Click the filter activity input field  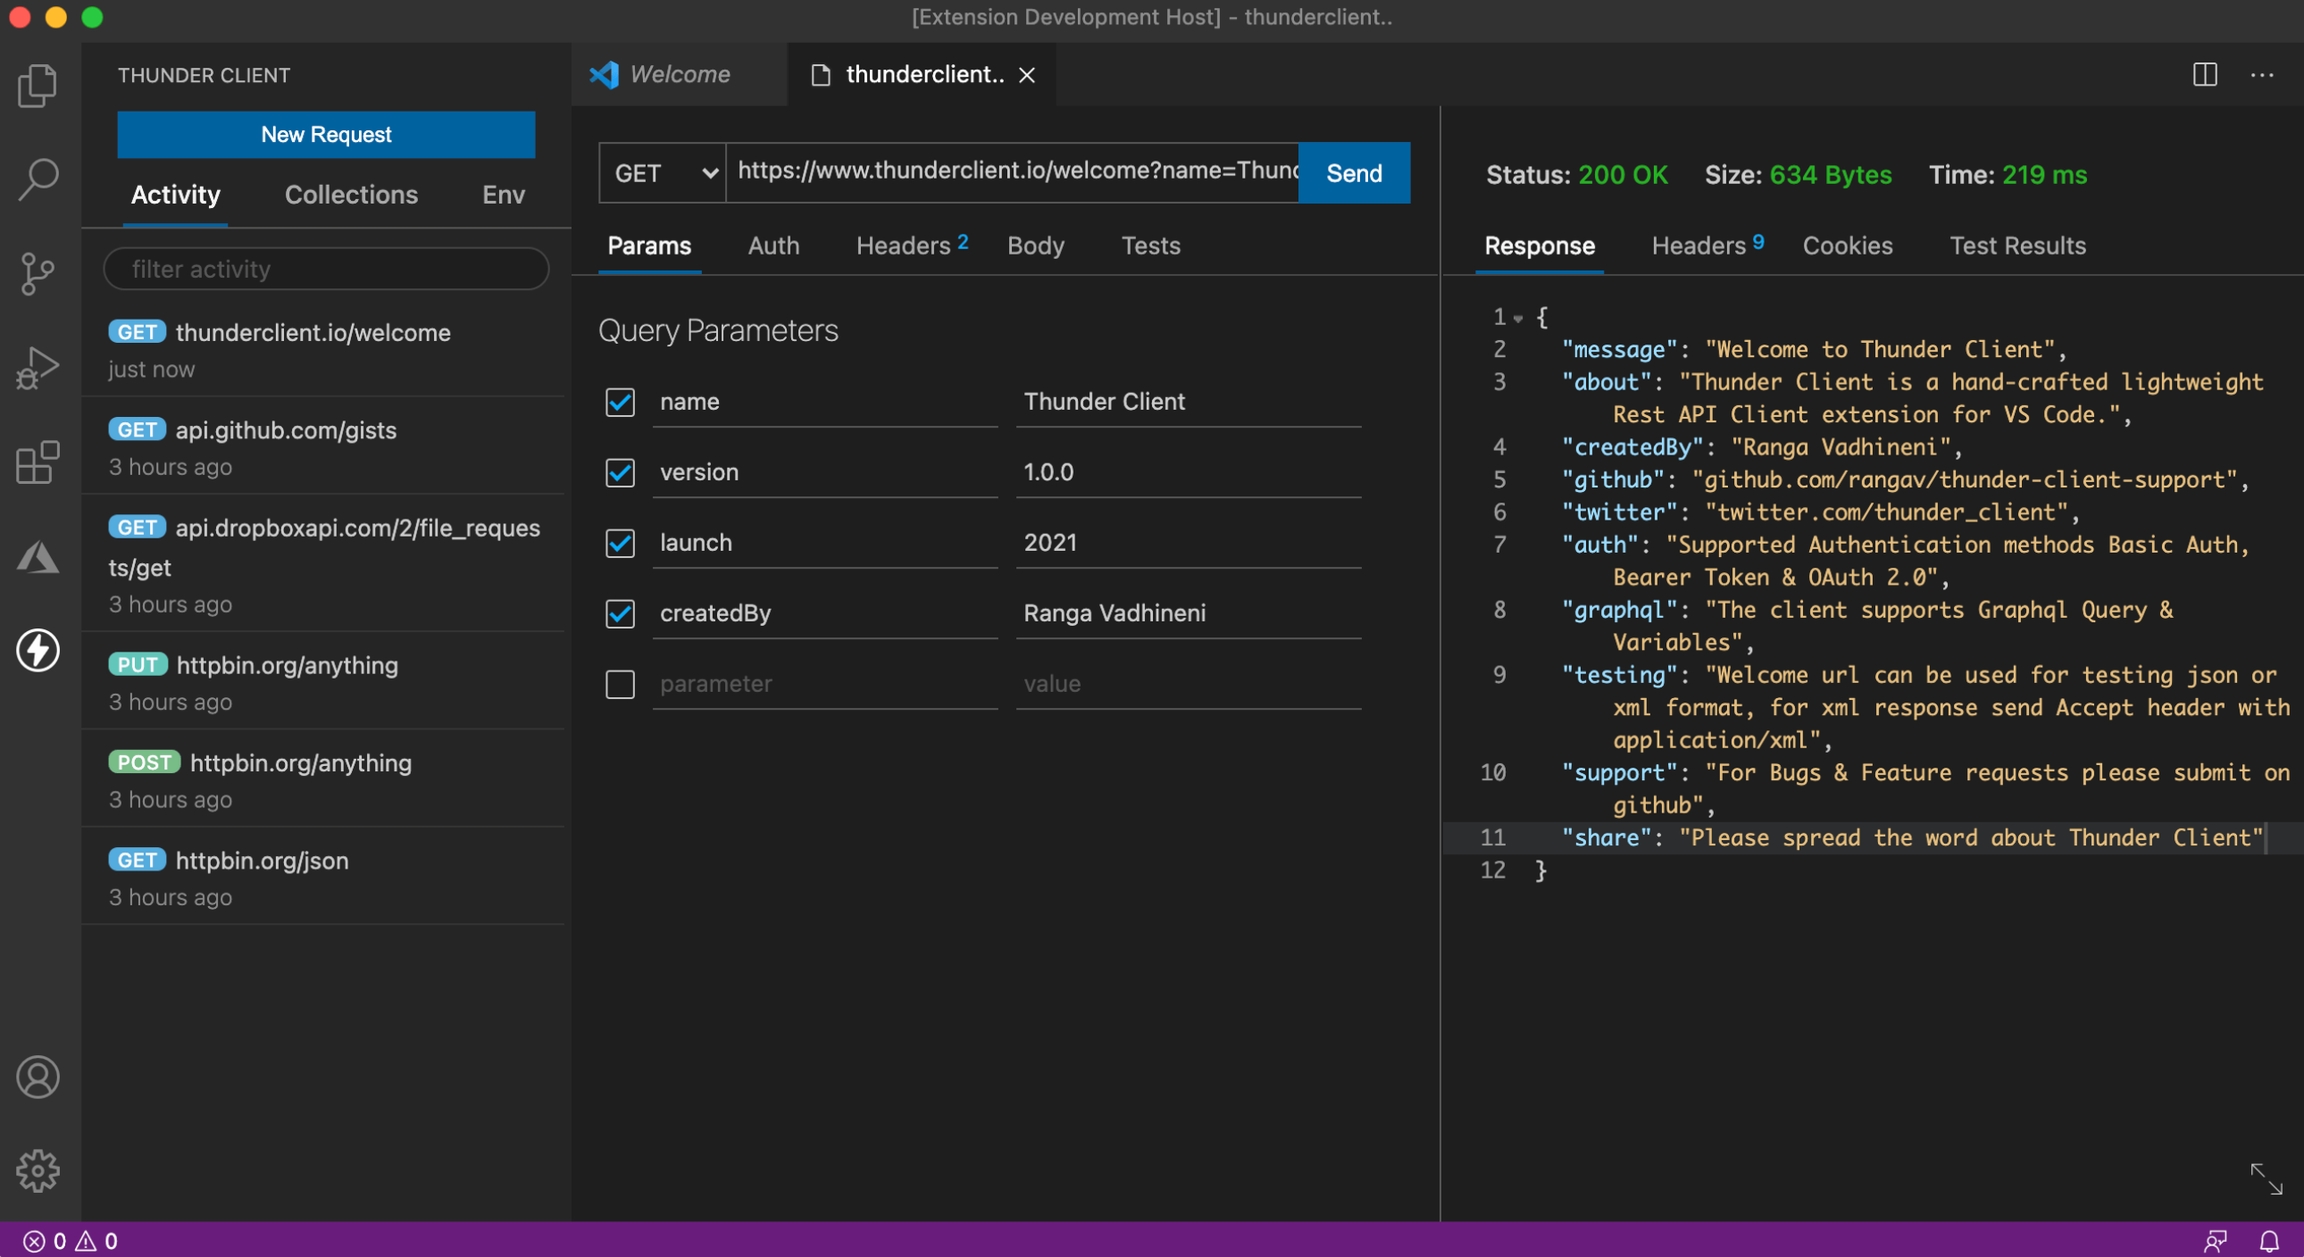[x=326, y=269]
